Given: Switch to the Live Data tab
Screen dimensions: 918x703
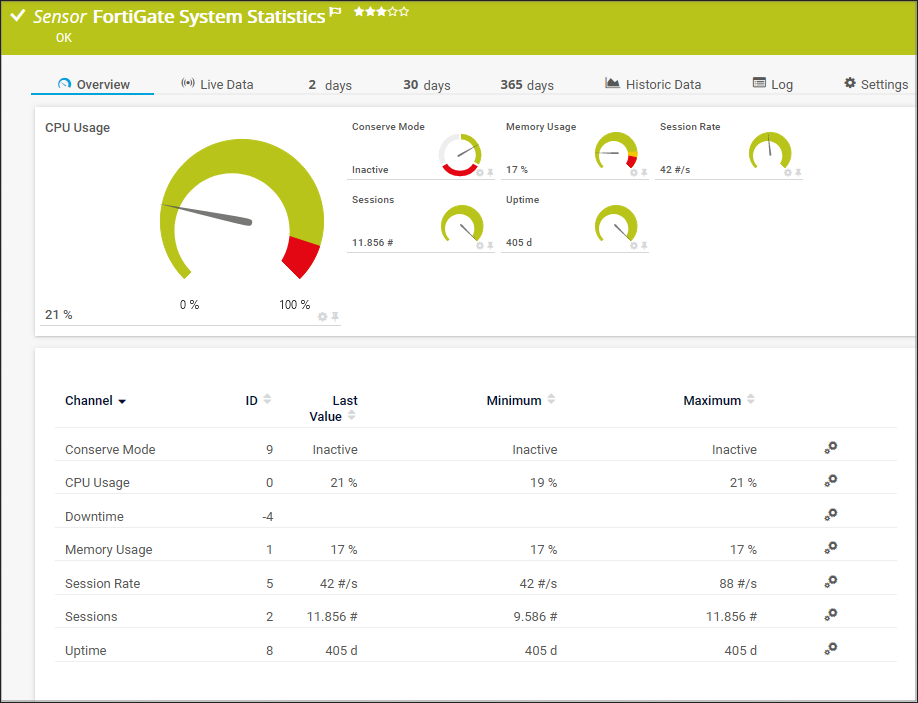Looking at the screenshot, I should pyautogui.click(x=217, y=85).
